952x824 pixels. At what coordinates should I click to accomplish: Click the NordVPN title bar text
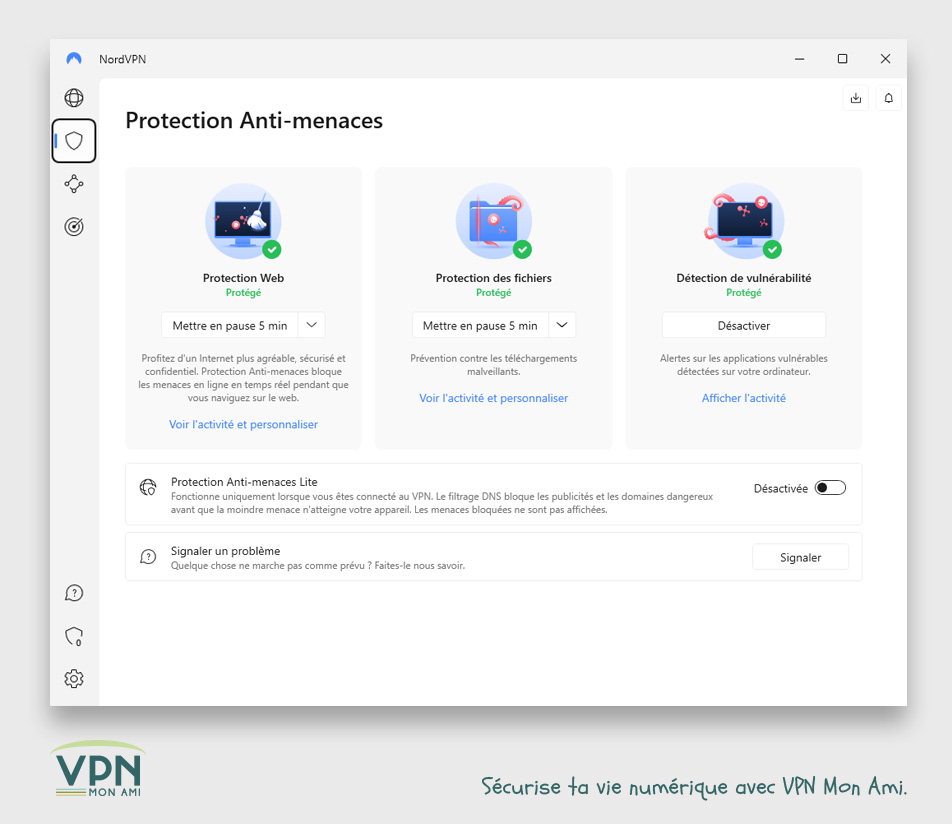(123, 59)
